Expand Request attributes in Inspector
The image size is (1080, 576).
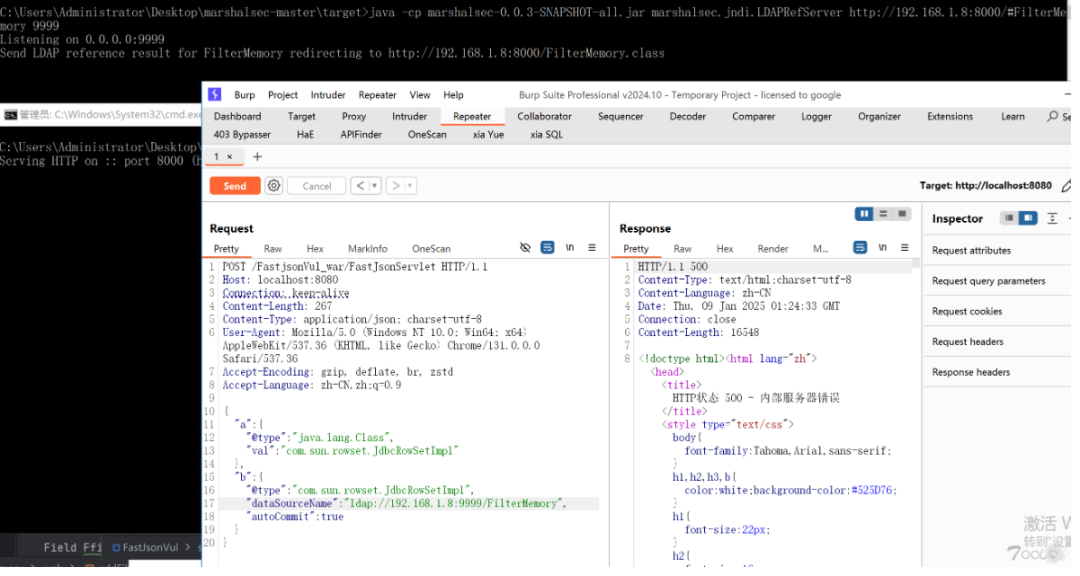997,251
